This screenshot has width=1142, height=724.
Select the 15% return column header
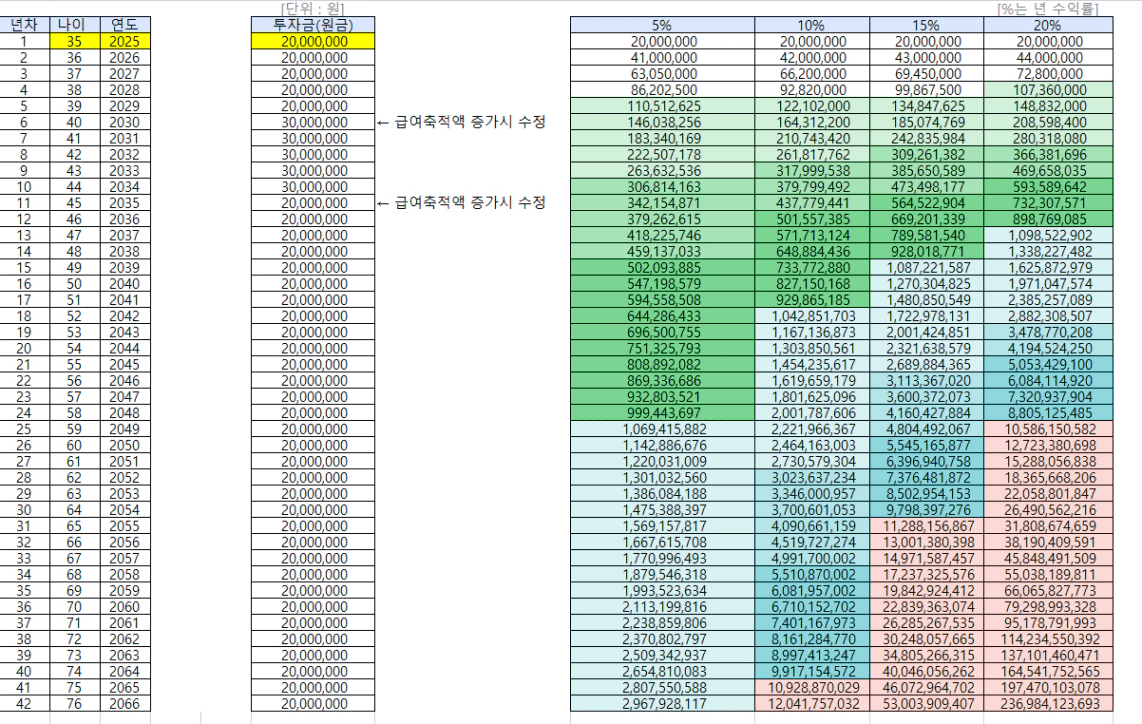click(926, 25)
